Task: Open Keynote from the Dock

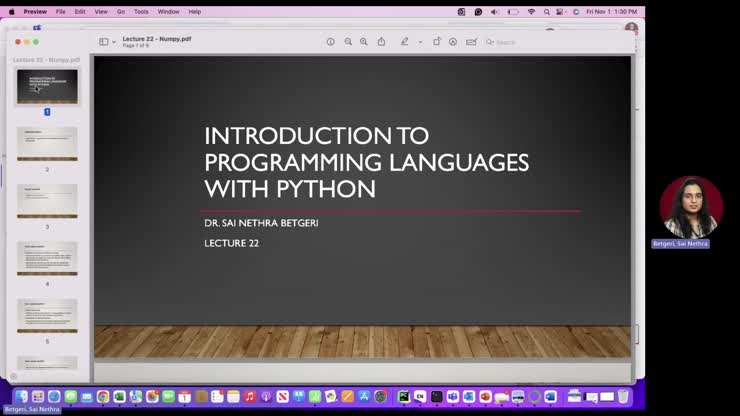Action: pos(299,397)
